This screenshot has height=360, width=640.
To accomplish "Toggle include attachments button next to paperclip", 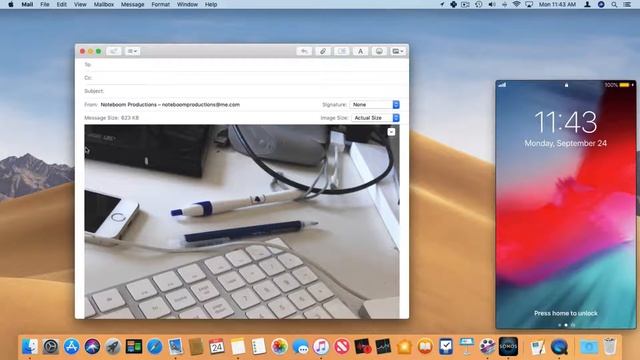I will [x=342, y=51].
